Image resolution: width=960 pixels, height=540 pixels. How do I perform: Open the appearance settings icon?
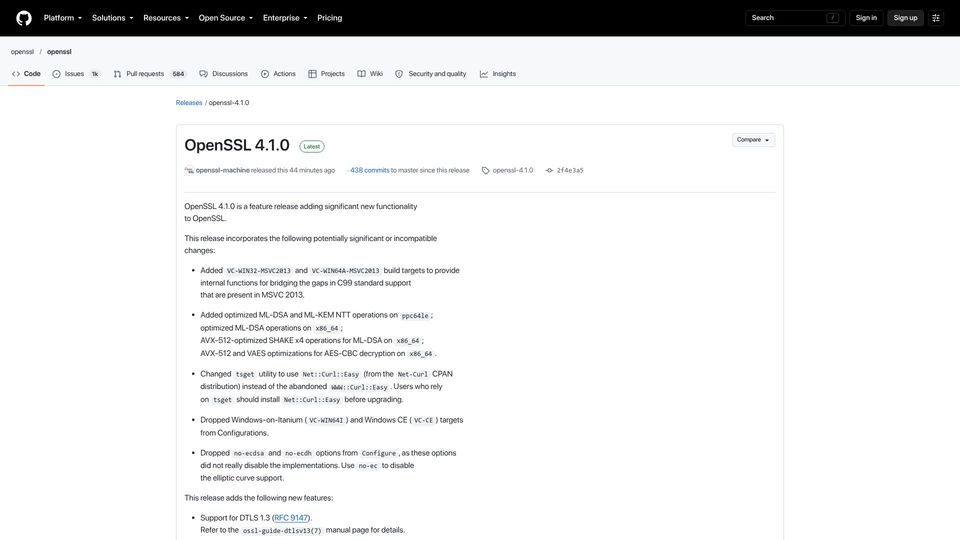[936, 18]
